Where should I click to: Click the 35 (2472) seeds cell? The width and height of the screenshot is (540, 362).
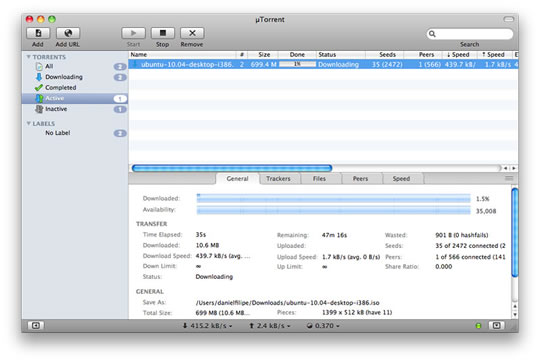387,64
